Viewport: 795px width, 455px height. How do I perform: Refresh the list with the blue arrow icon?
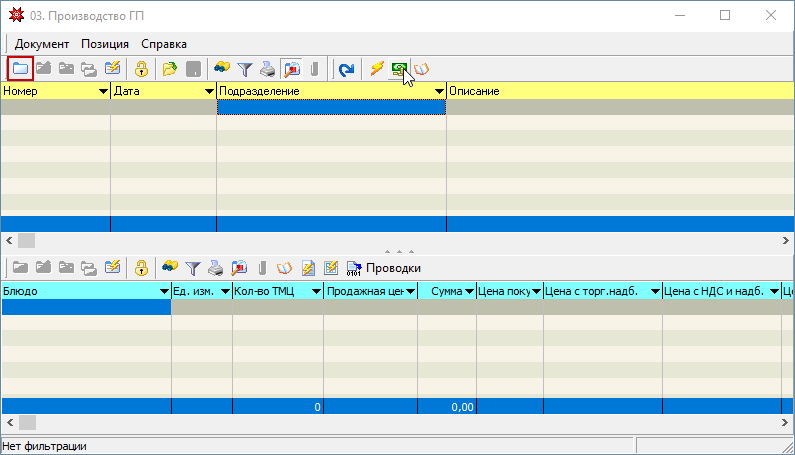coord(346,69)
